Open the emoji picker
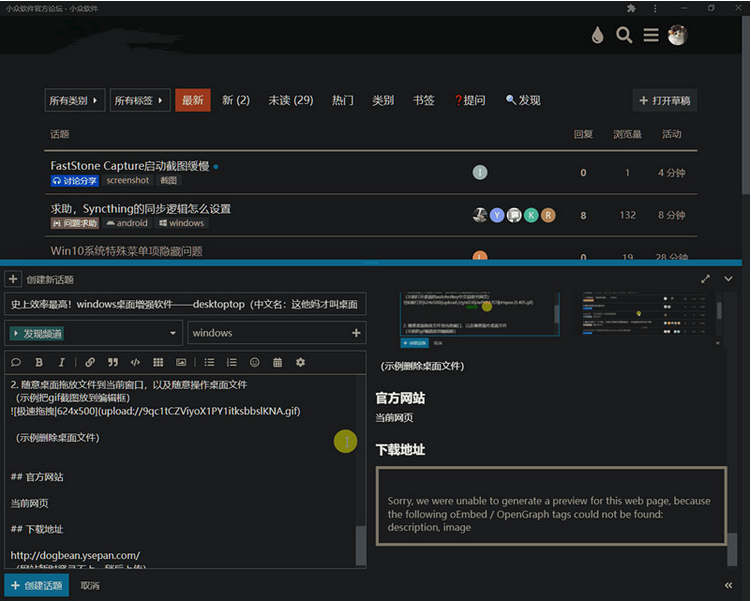The height and width of the screenshot is (601, 751). click(255, 362)
